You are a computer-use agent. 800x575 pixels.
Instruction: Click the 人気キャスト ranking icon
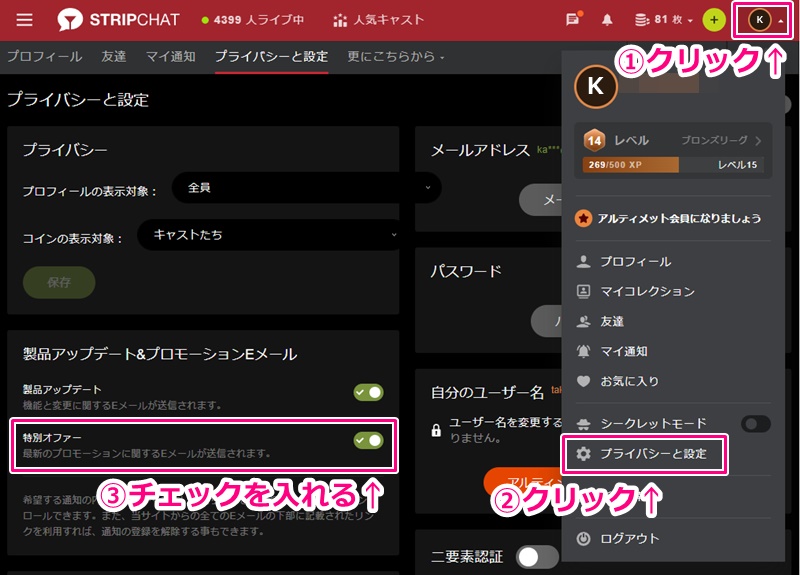point(340,20)
